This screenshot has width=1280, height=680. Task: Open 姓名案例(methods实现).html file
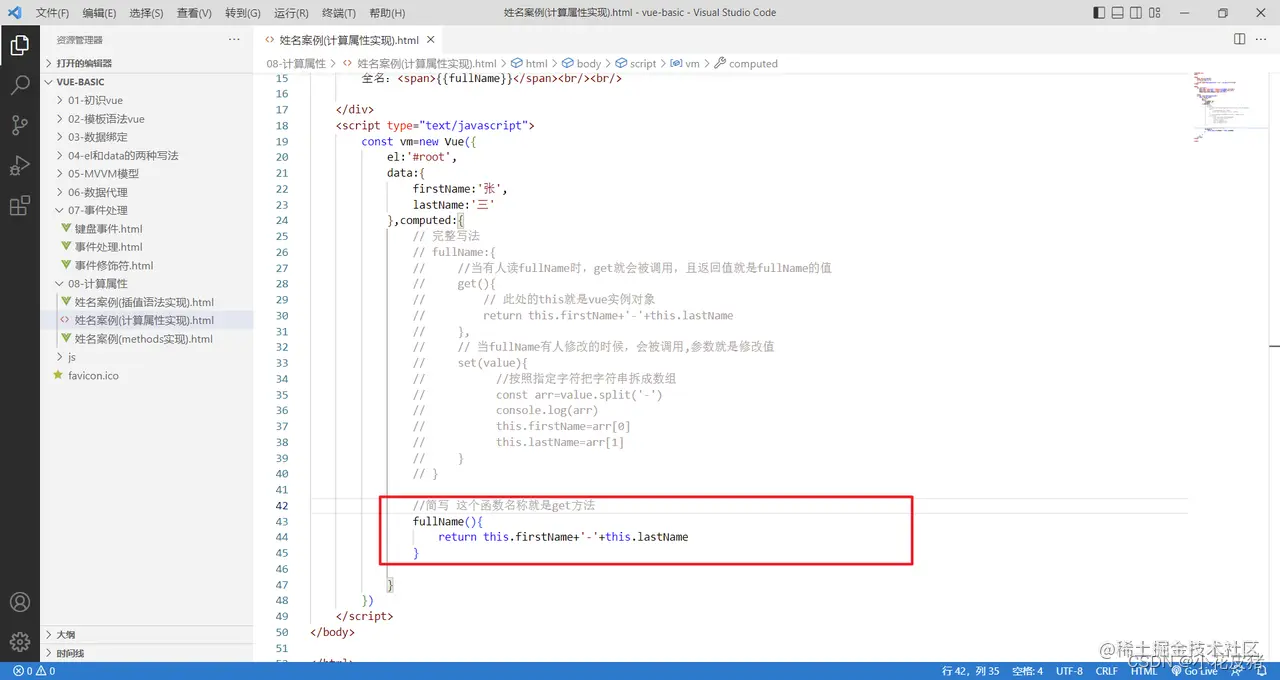146,339
